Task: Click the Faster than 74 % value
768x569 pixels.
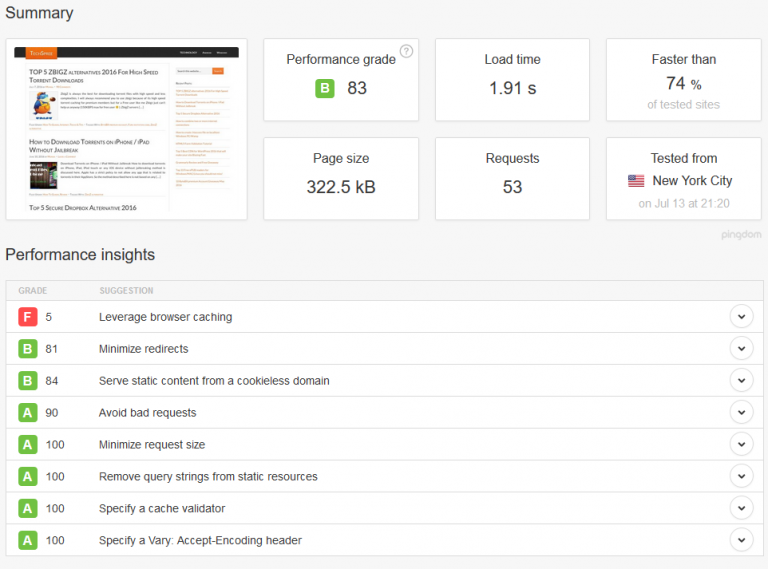Action: tap(684, 83)
